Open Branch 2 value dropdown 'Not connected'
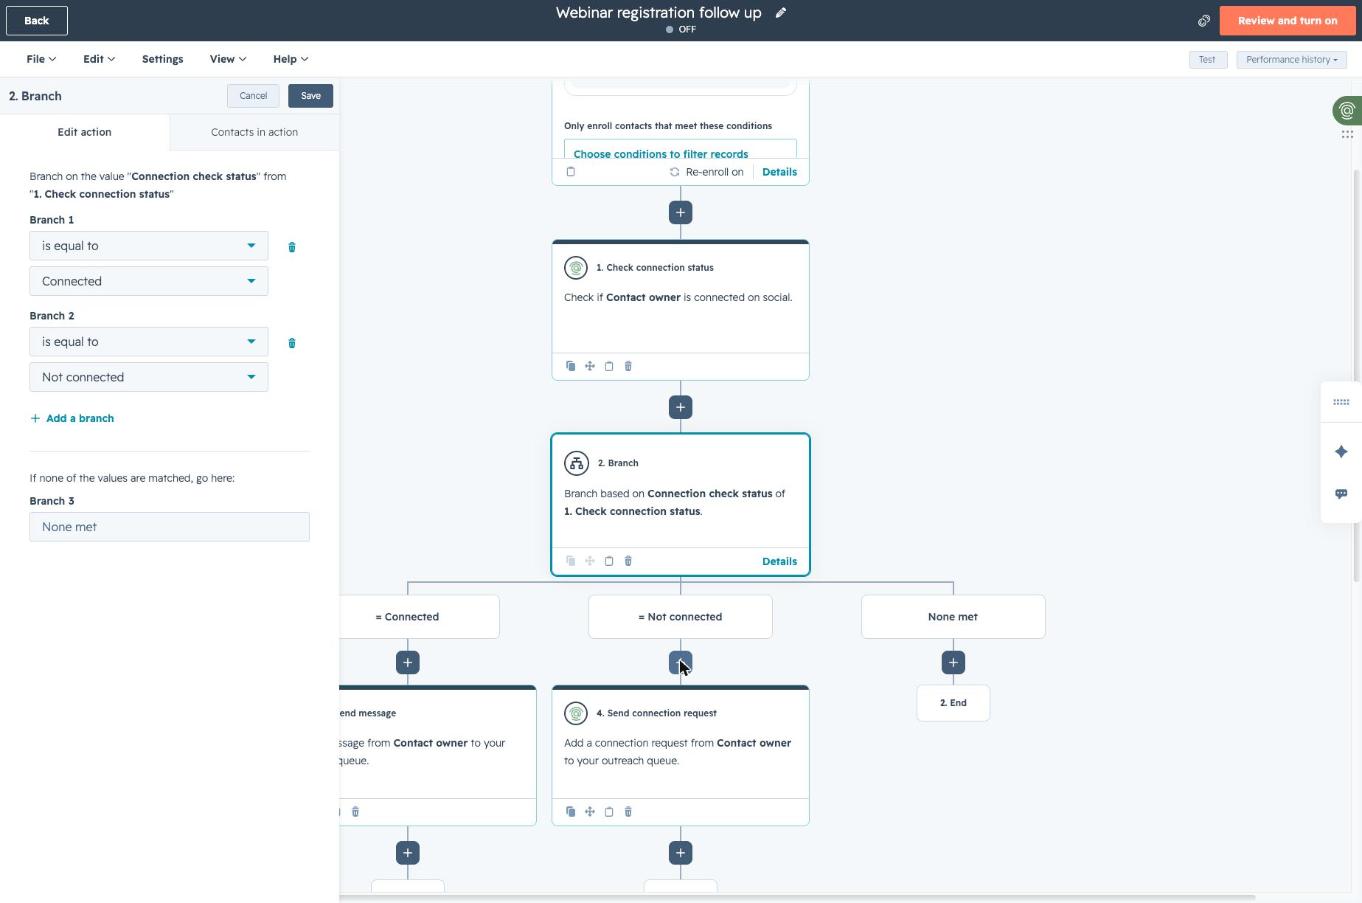The width and height of the screenshot is (1362, 903). click(149, 377)
